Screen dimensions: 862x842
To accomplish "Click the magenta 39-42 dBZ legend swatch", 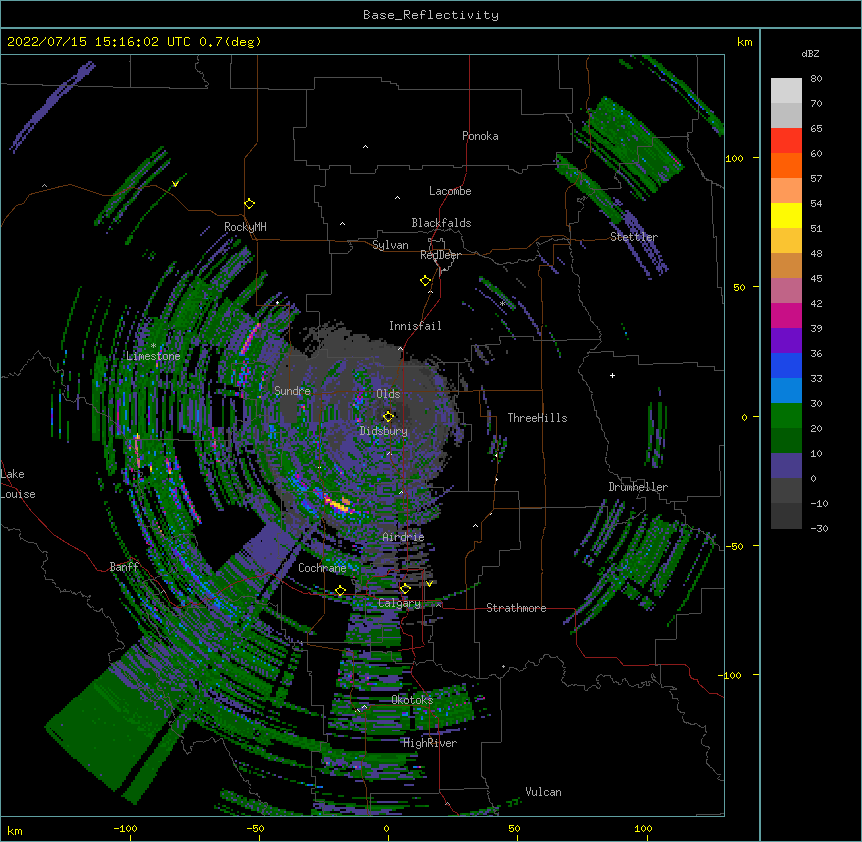I will 786,315.
